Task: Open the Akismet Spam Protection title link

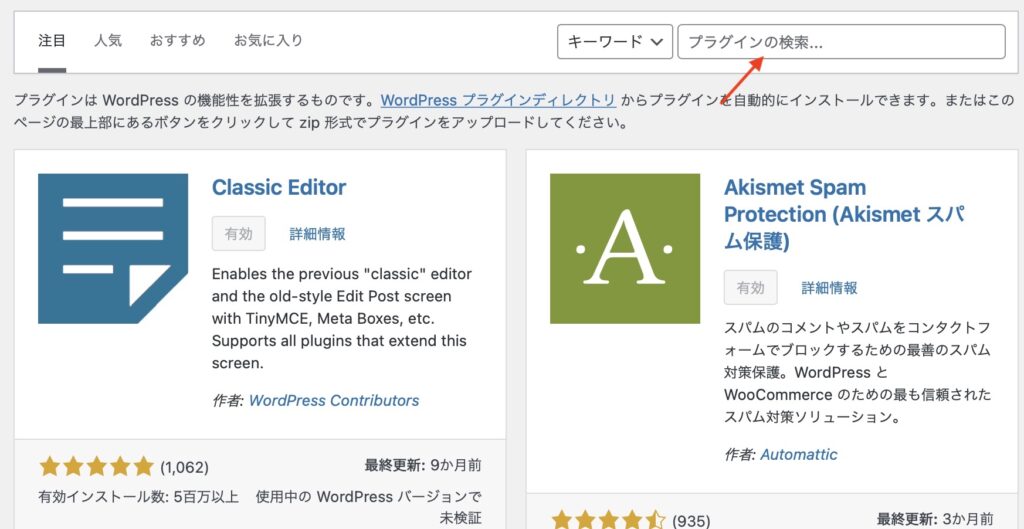Action: coord(844,214)
